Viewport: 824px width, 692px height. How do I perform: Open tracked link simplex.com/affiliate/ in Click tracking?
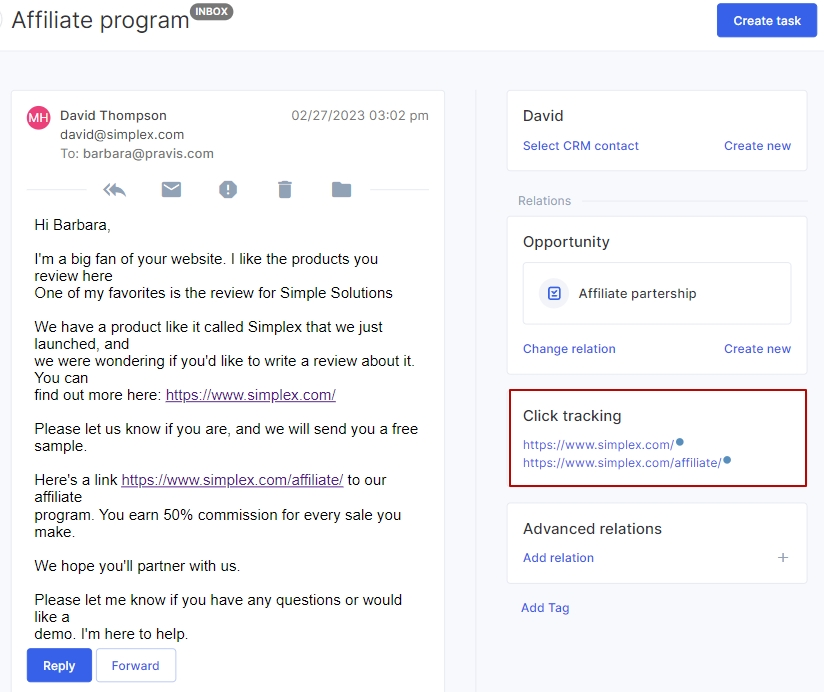tap(622, 462)
